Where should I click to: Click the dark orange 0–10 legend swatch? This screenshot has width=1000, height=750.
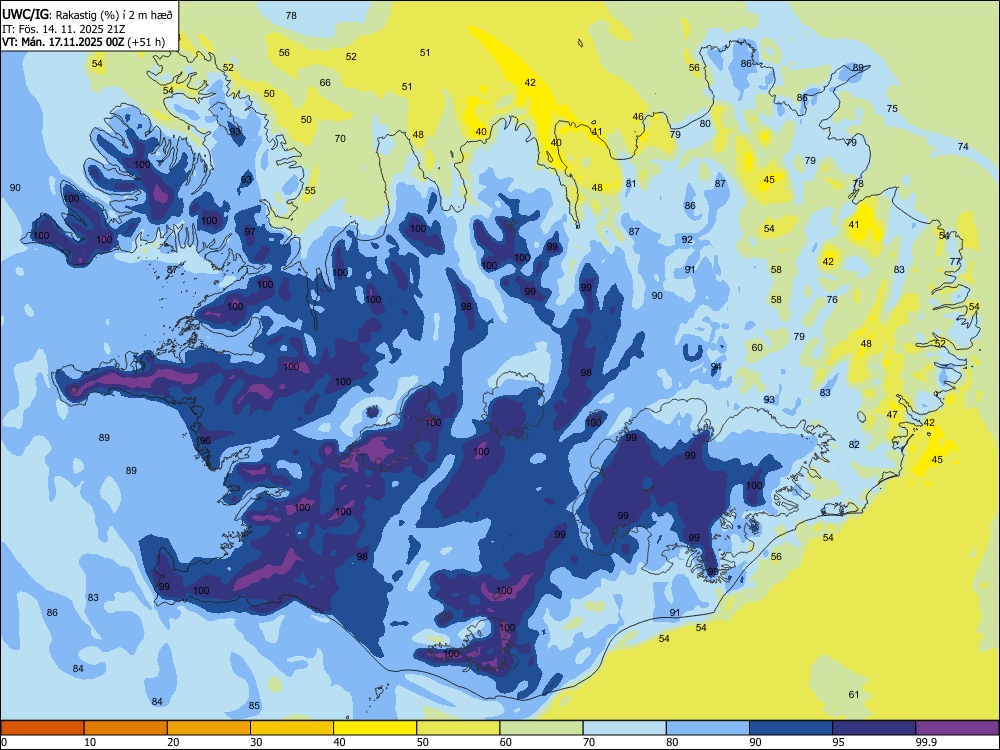42,728
